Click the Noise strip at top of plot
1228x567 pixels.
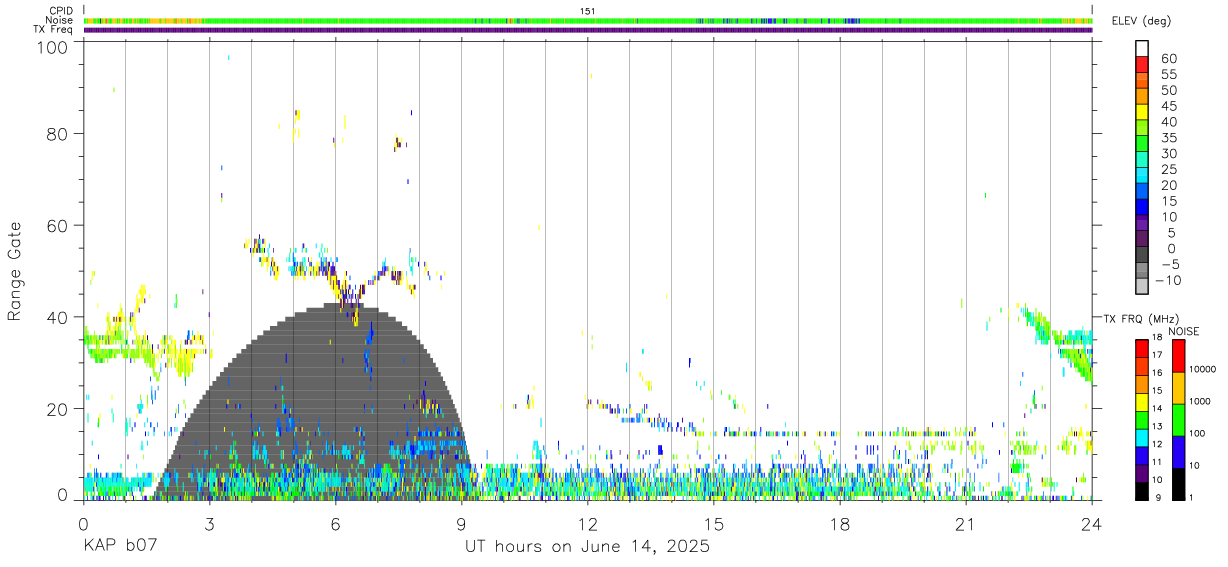tap(588, 20)
